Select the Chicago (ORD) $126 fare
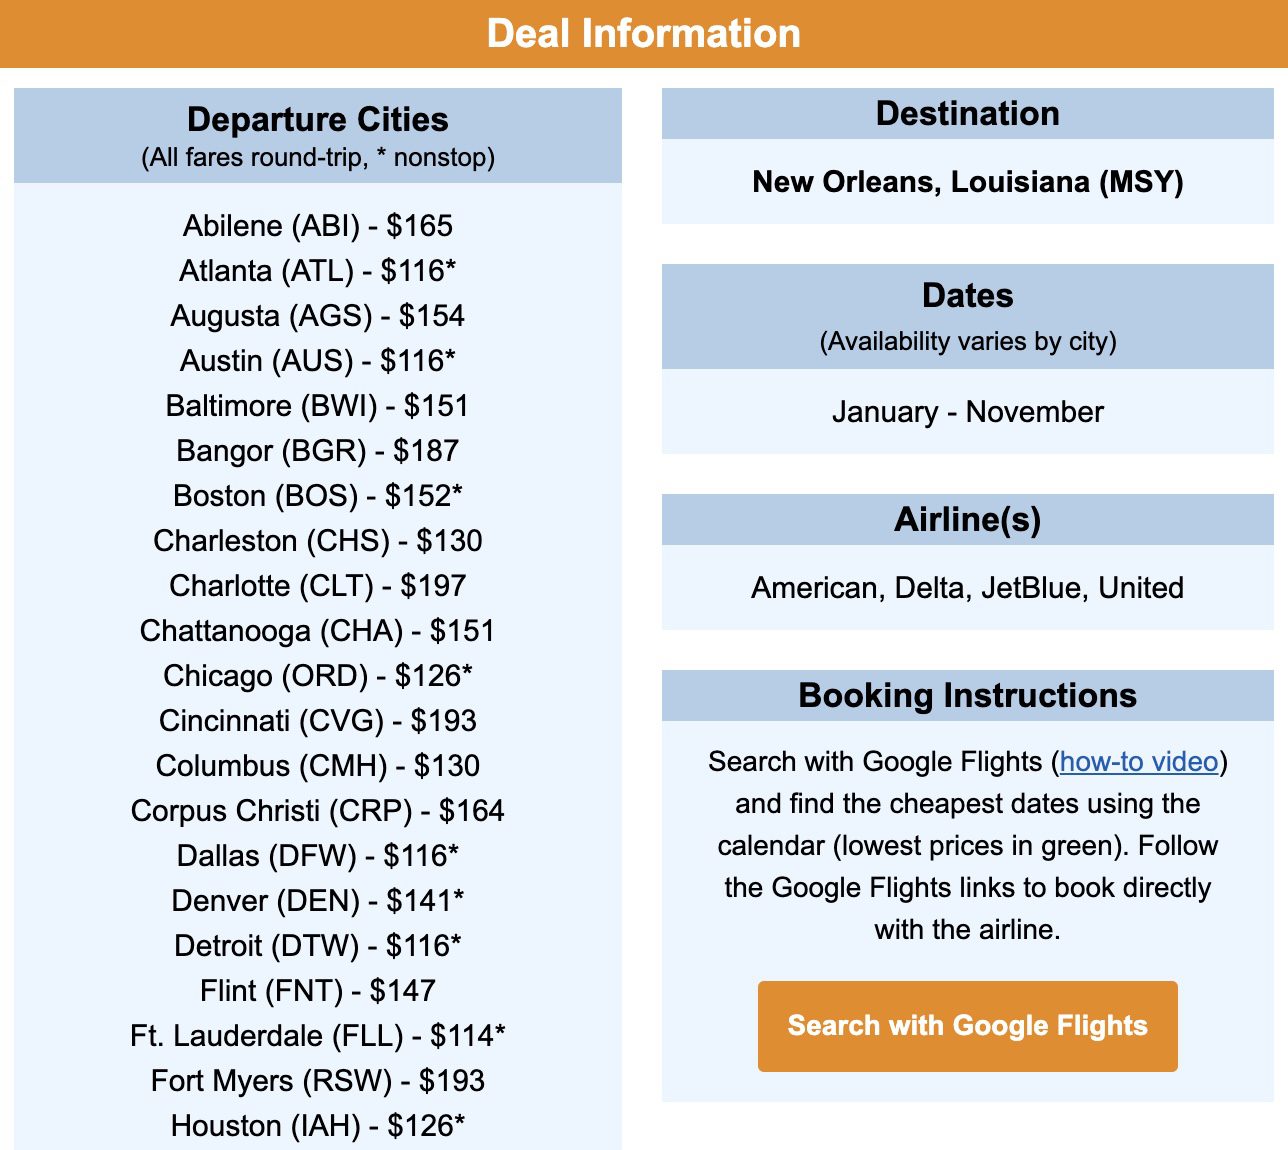Screen dimensions: 1288x1150 pyautogui.click(x=317, y=675)
